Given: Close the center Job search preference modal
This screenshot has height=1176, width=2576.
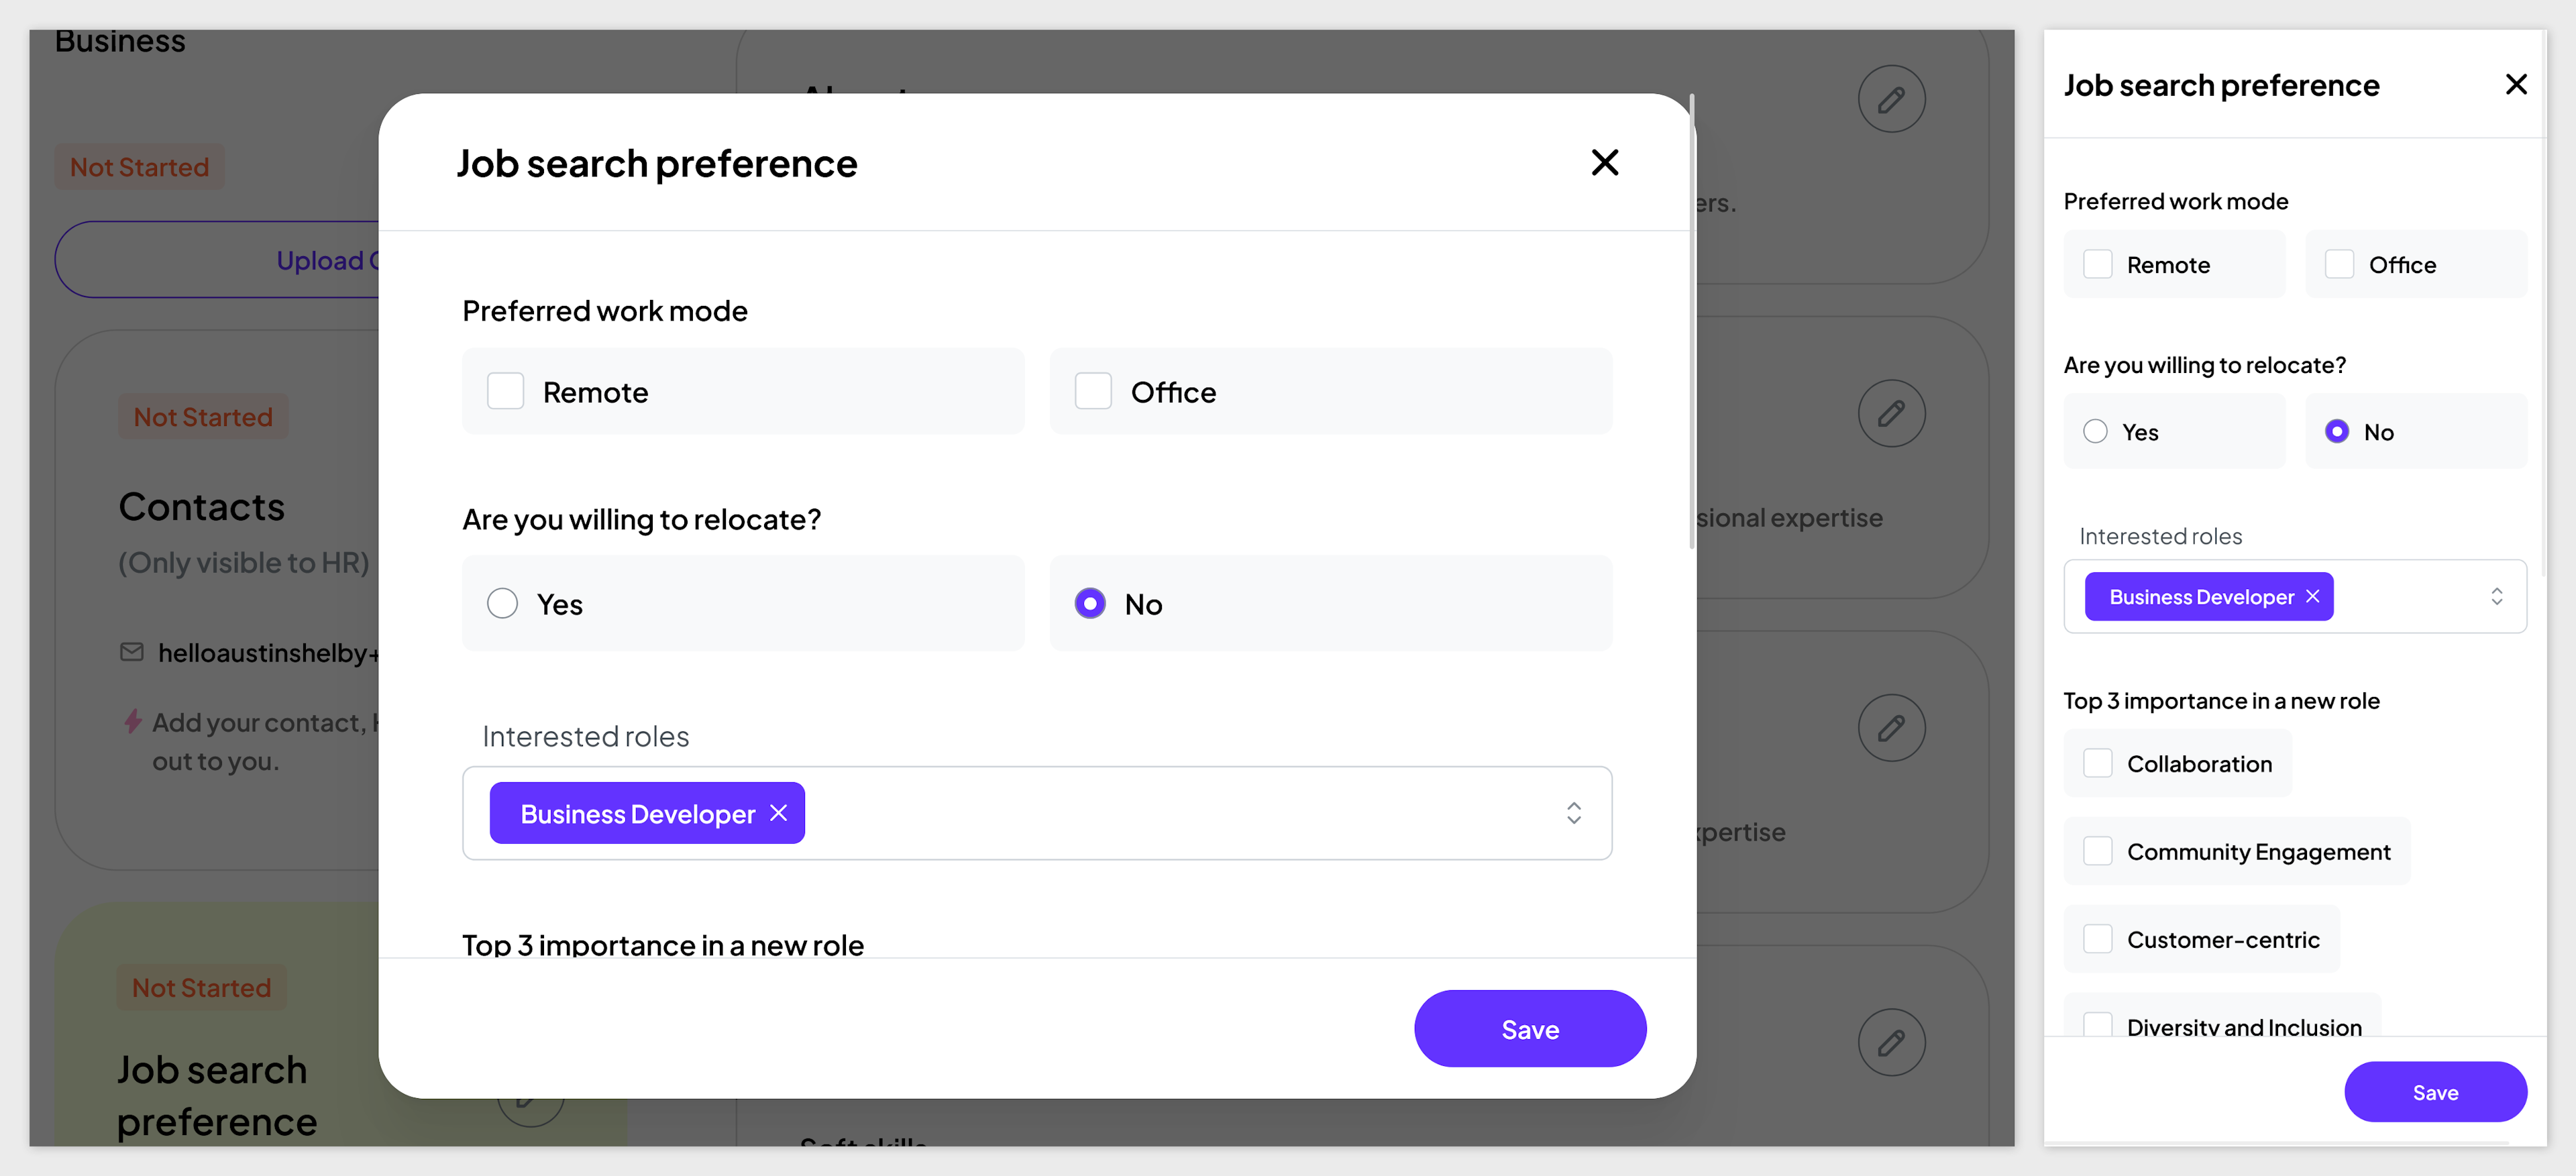Looking at the screenshot, I should [1604, 162].
